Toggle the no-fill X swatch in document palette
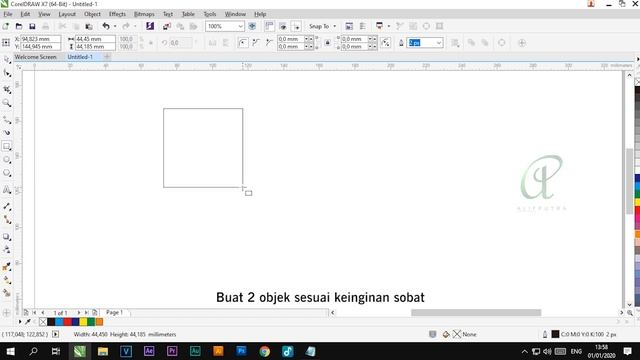The image size is (640, 360). pos(43,322)
